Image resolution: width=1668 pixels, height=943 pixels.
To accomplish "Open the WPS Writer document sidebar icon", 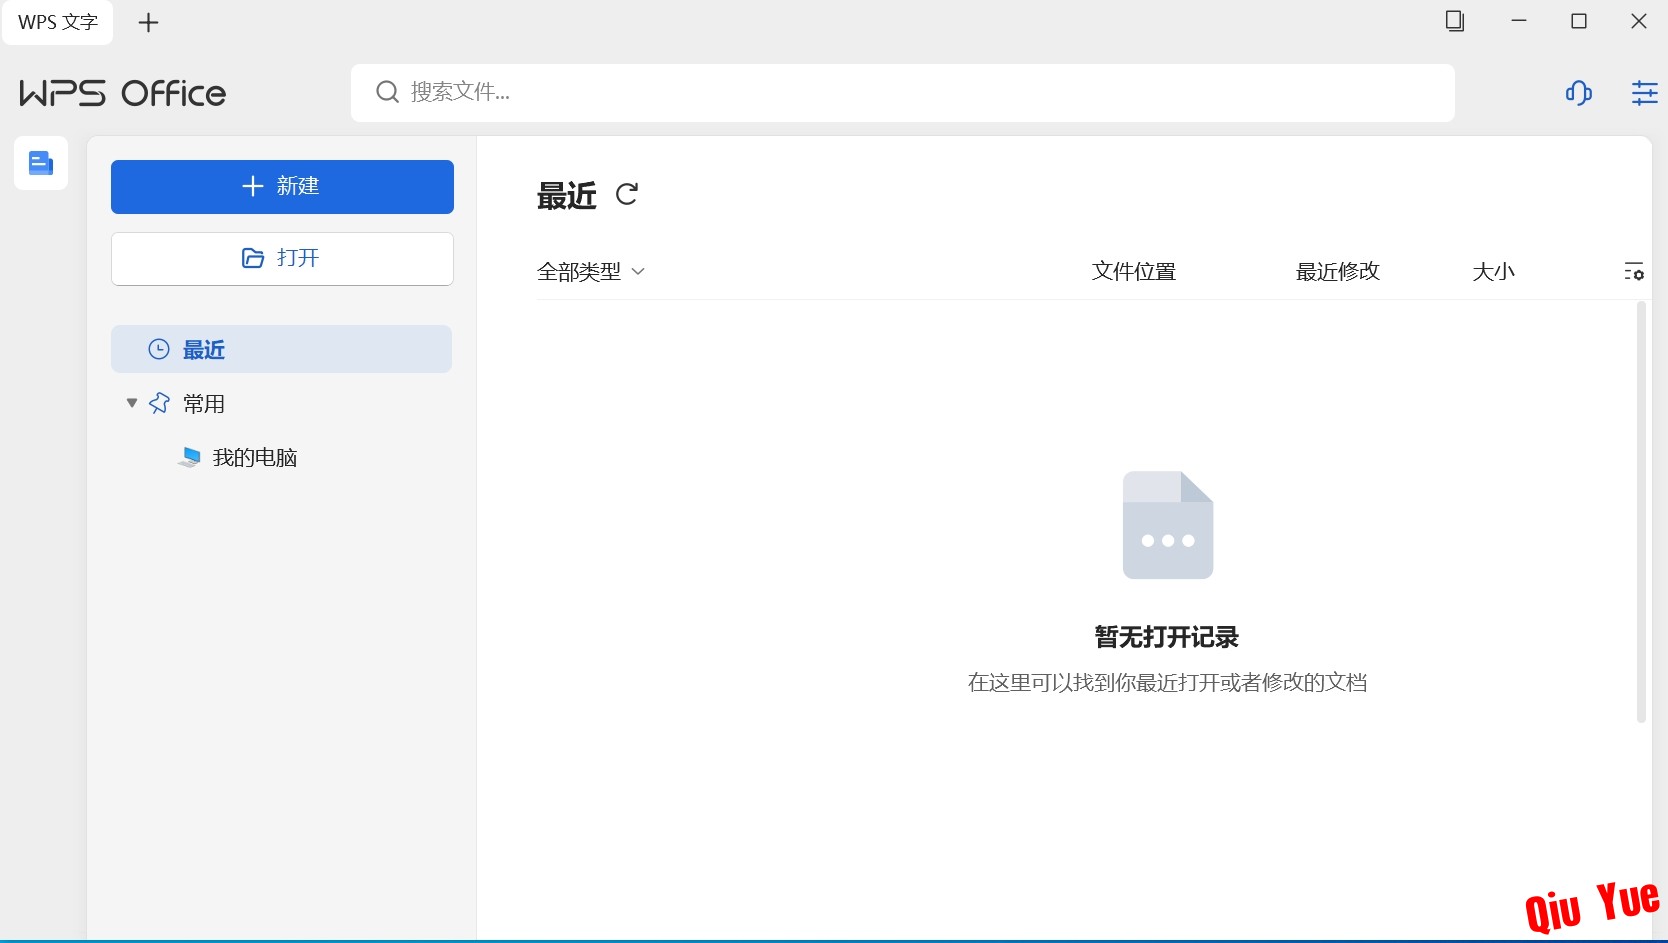I will [41, 163].
